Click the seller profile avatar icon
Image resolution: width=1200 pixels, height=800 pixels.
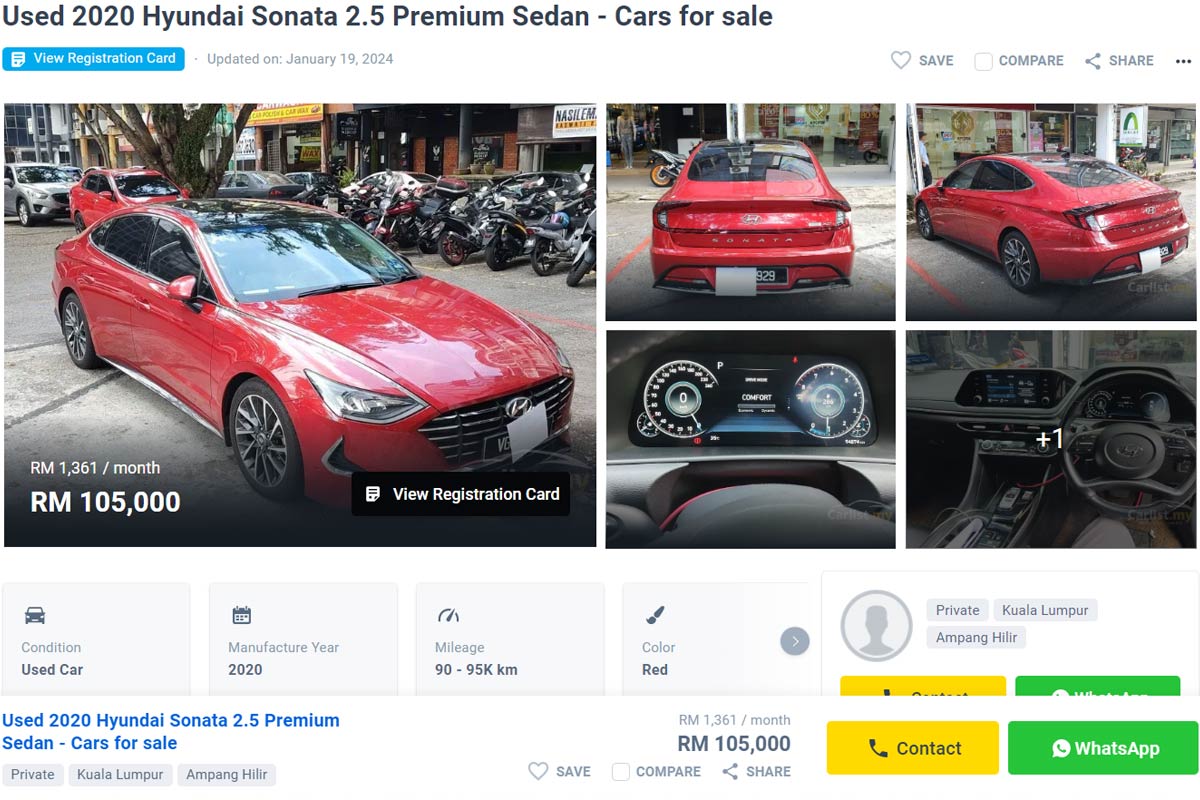(876, 626)
